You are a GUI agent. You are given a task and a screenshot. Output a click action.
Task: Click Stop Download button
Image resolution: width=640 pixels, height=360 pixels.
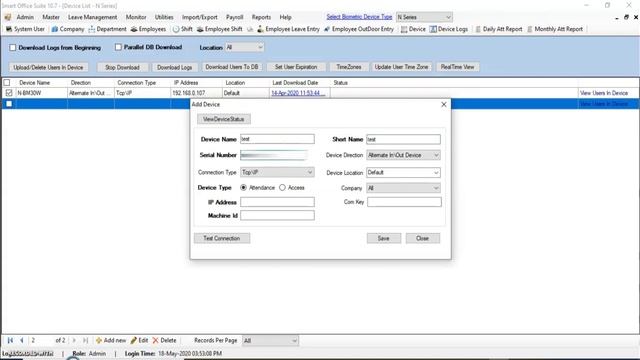coord(122,67)
